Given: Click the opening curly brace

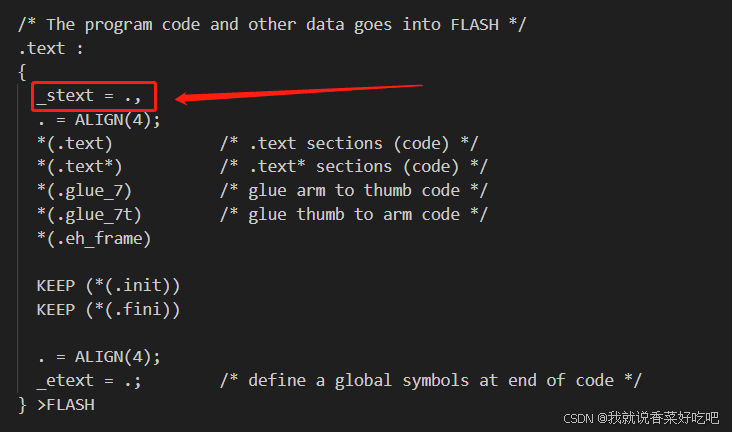Looking at the screenshot, I should point(22,72).
